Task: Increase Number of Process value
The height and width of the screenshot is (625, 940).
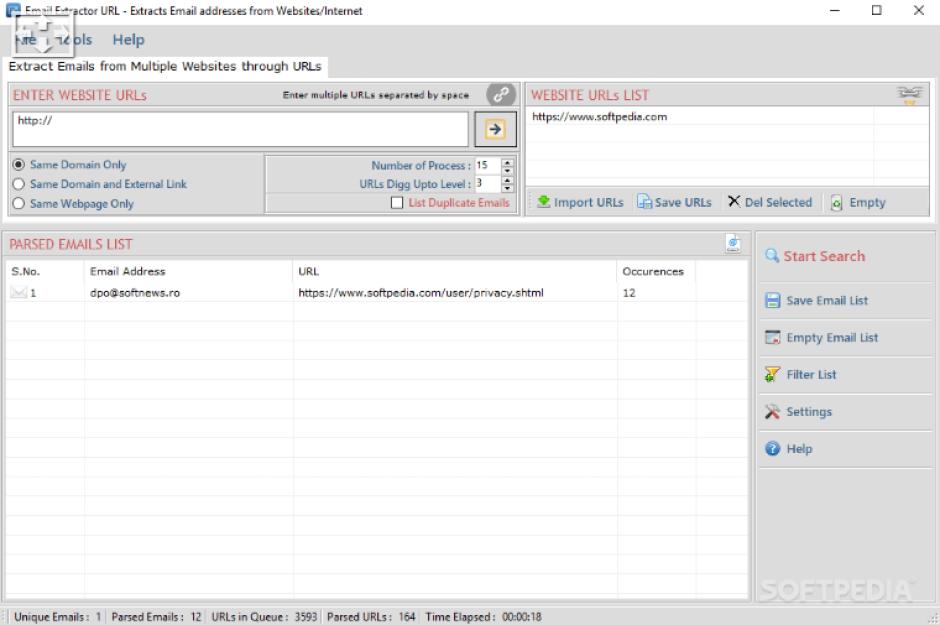Action: tap(508, 162)
